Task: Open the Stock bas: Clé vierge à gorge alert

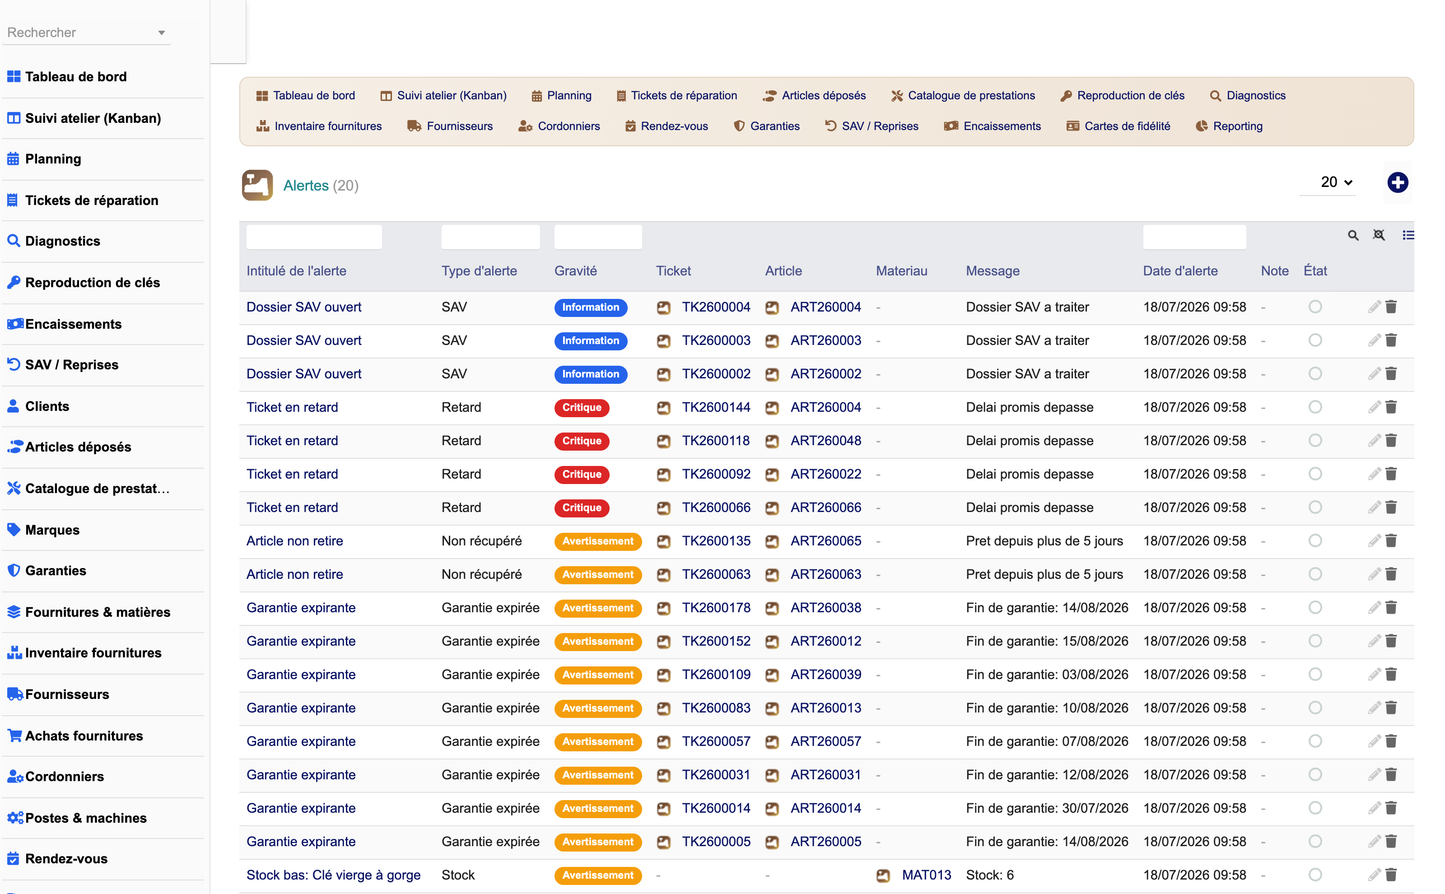Action: point(334,875)
